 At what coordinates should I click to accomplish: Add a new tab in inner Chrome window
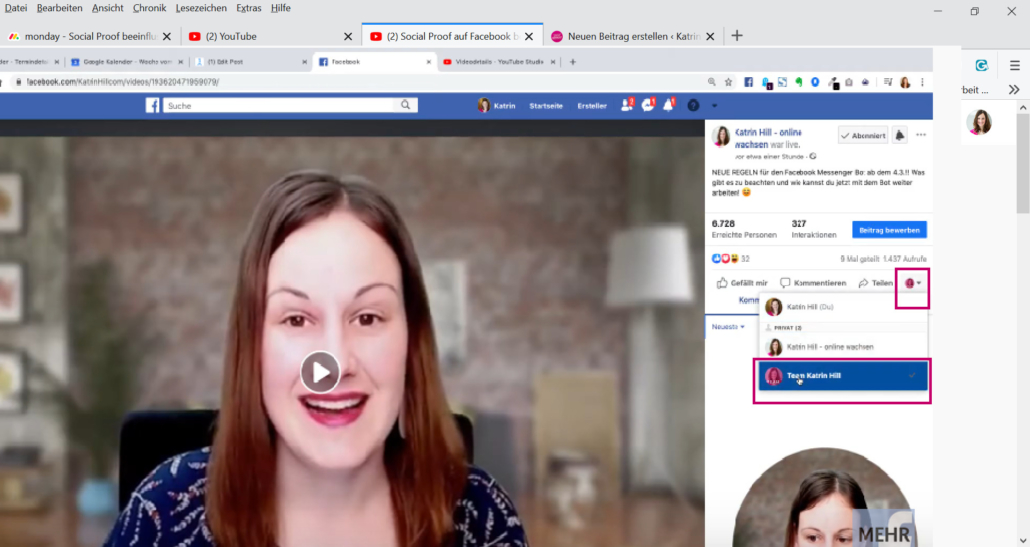coord(573,62)
